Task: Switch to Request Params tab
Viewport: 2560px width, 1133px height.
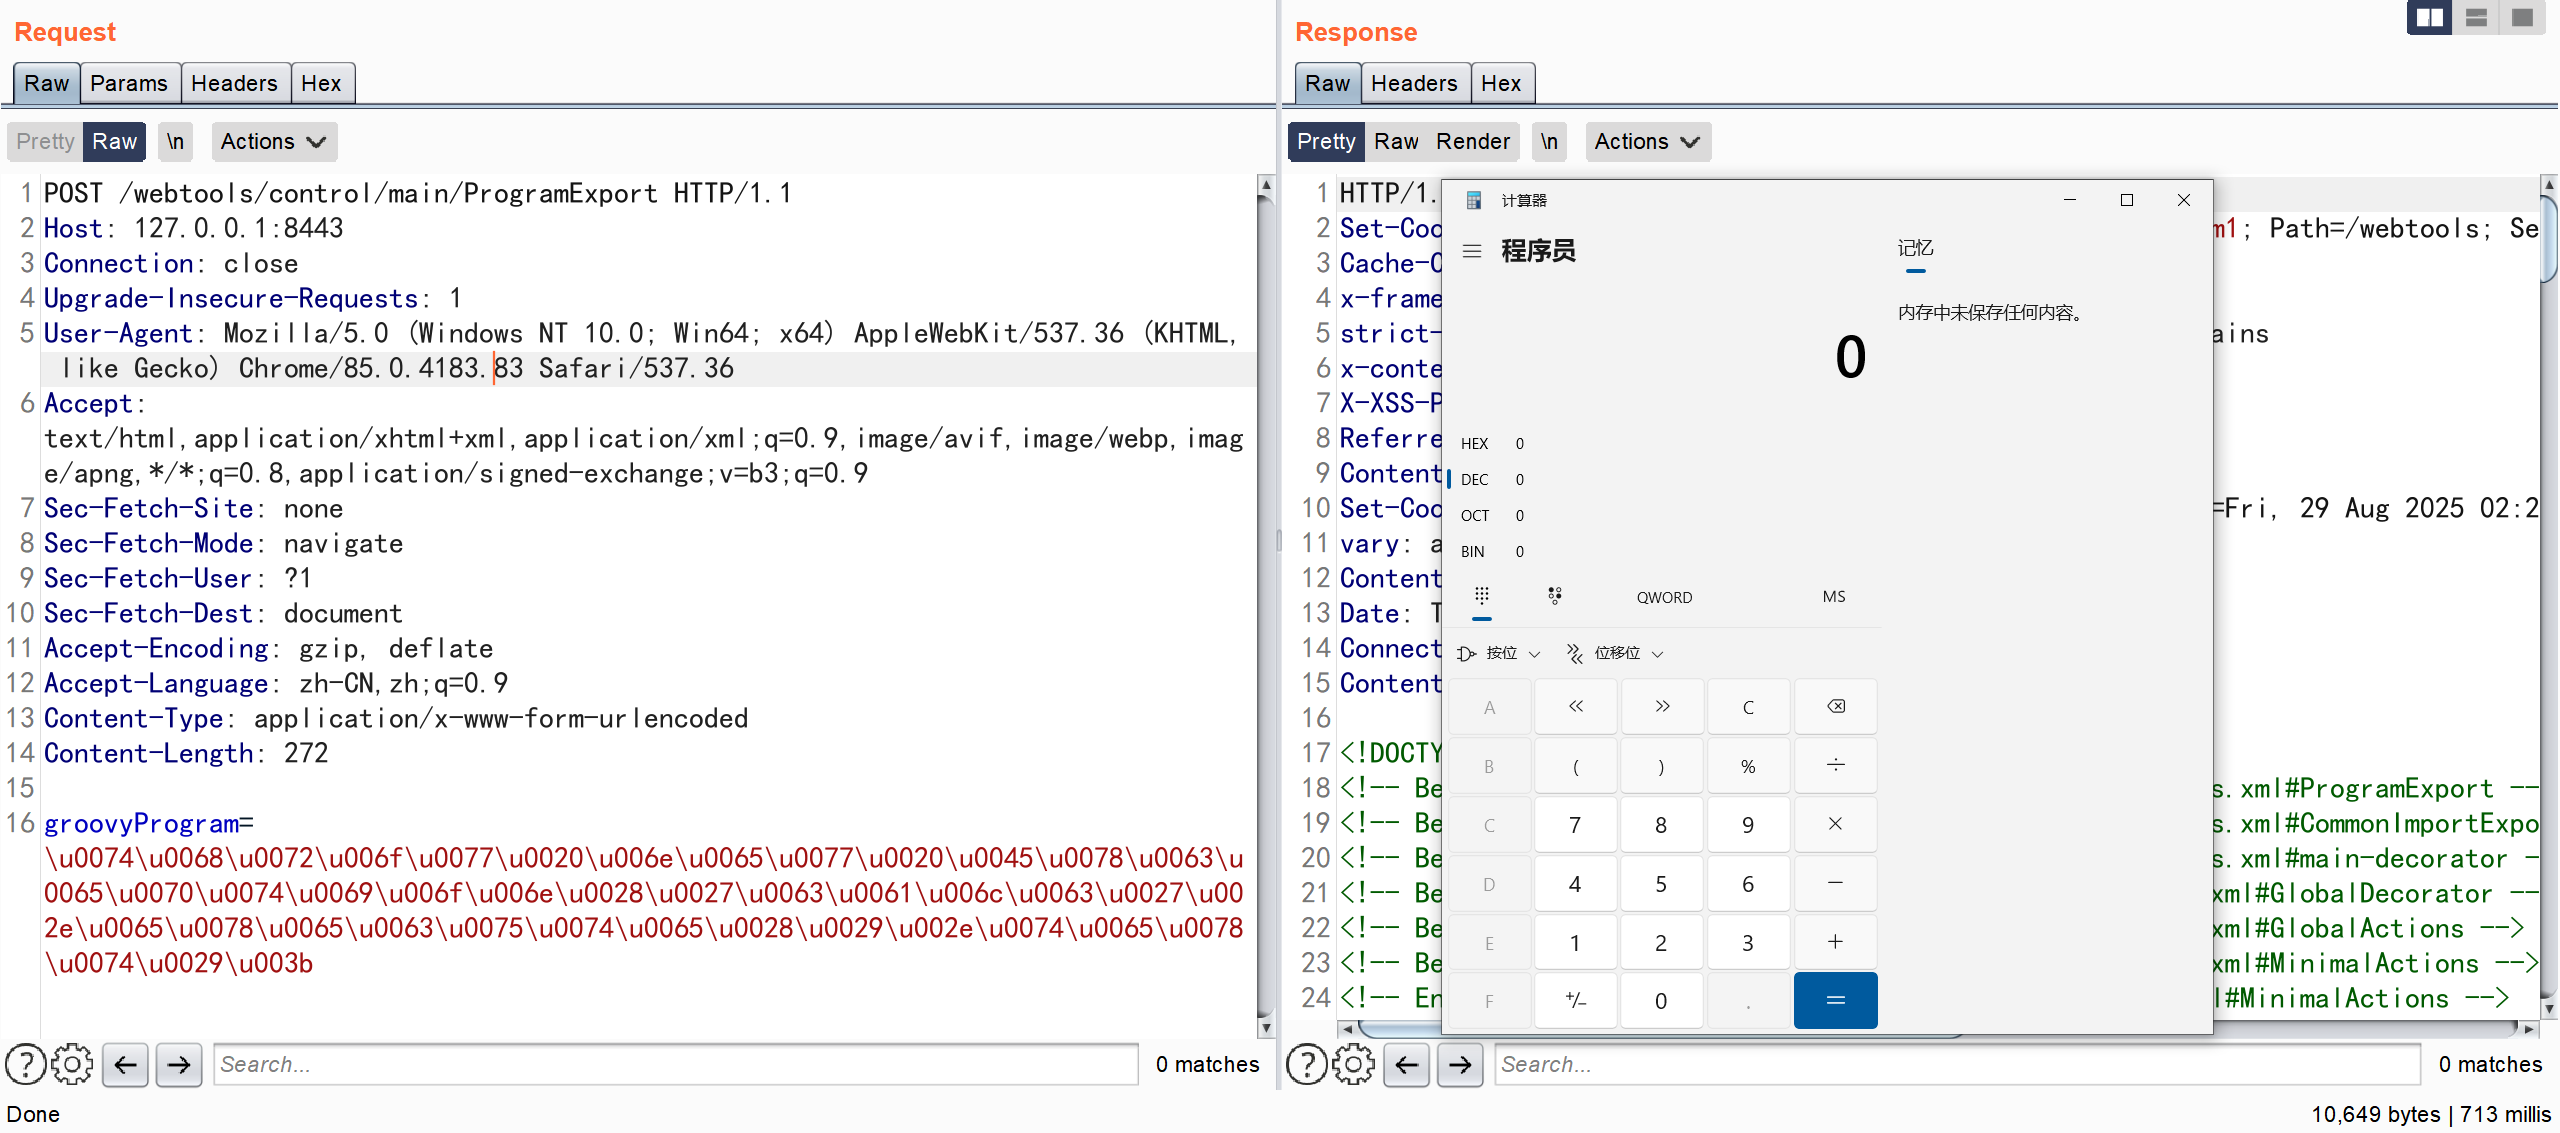Action: [128, 83]
